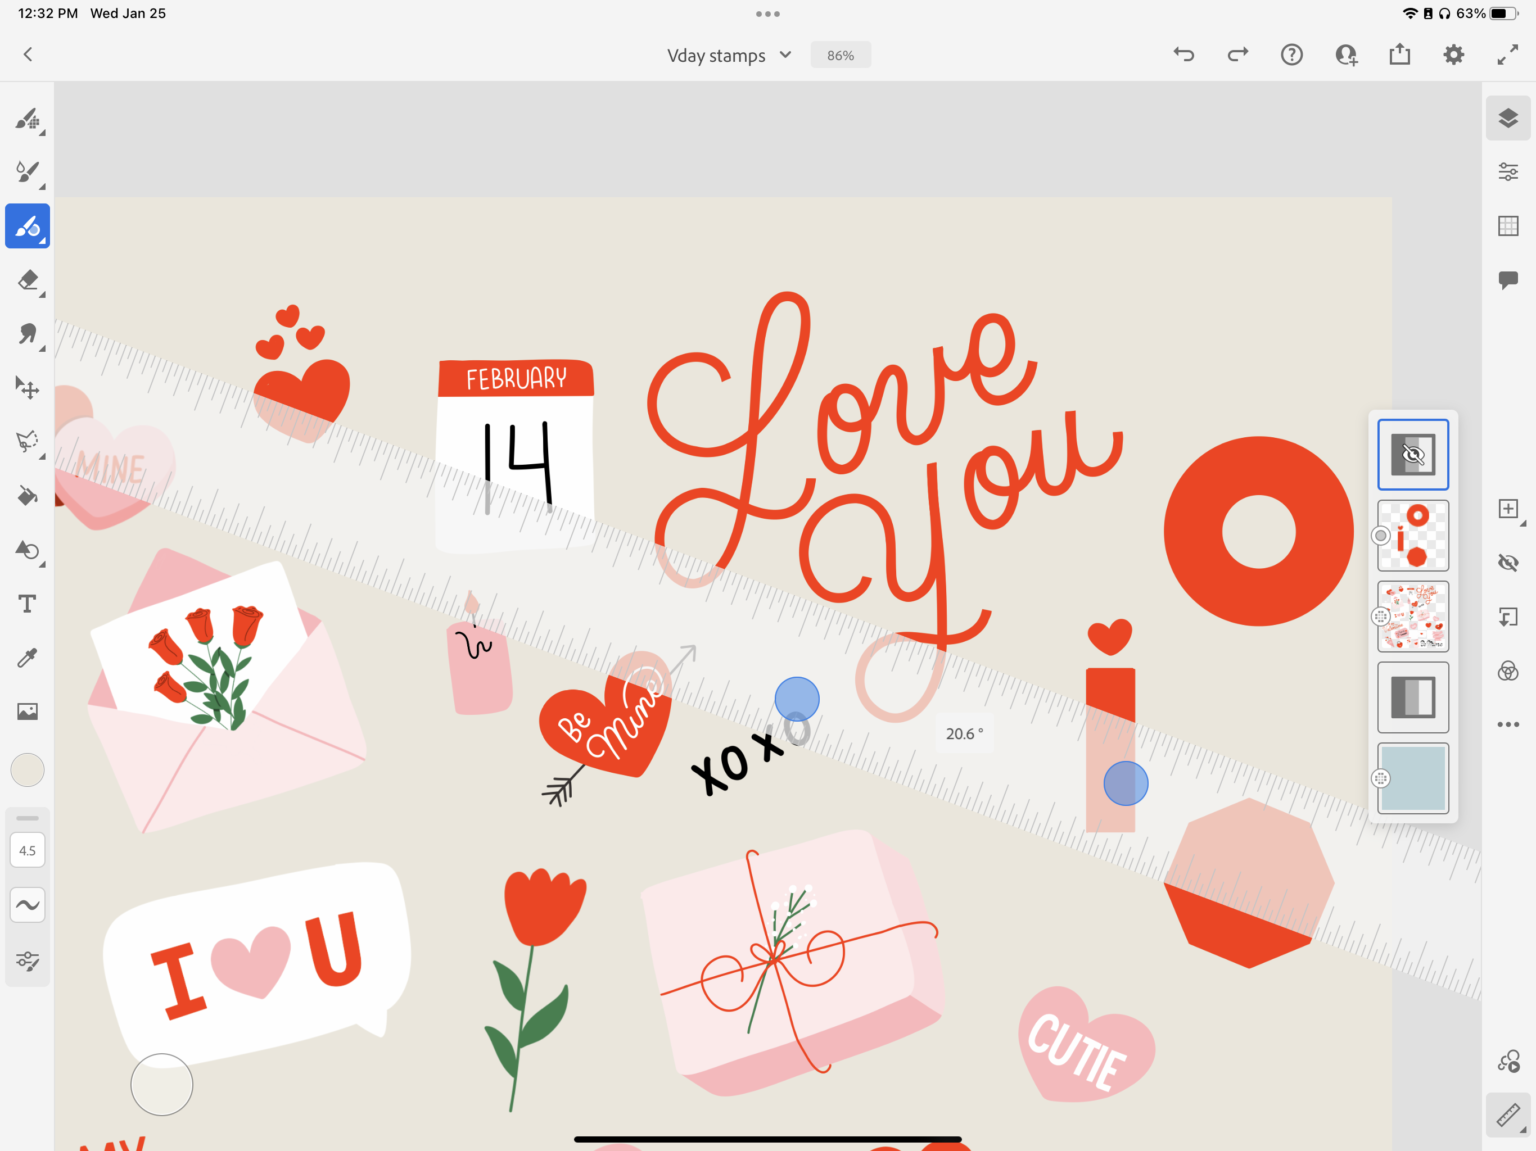Toggle visibility of the hidden top layer
This screenshot has height=1151, width=1536.
pyautogui.click(x=1413, y=454)
